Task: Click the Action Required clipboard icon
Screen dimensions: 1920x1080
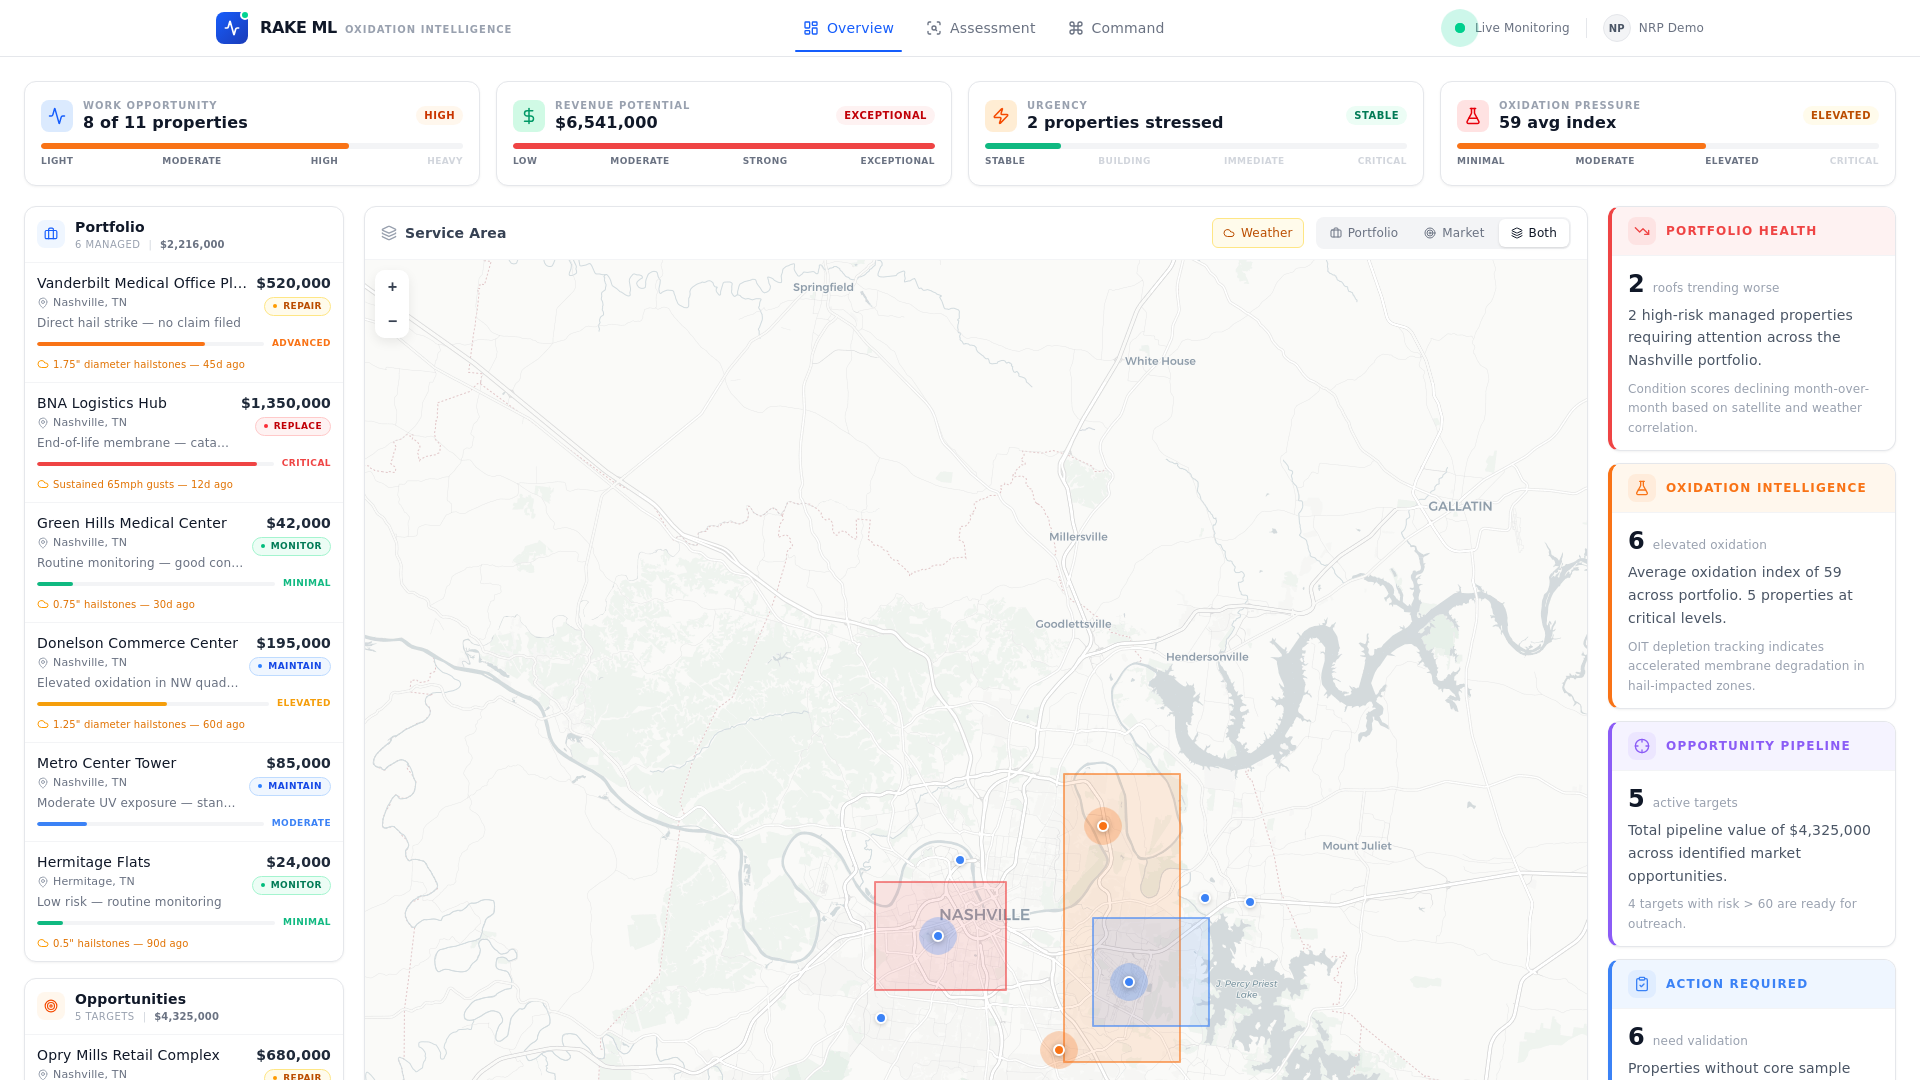Action: point(1642,984)
